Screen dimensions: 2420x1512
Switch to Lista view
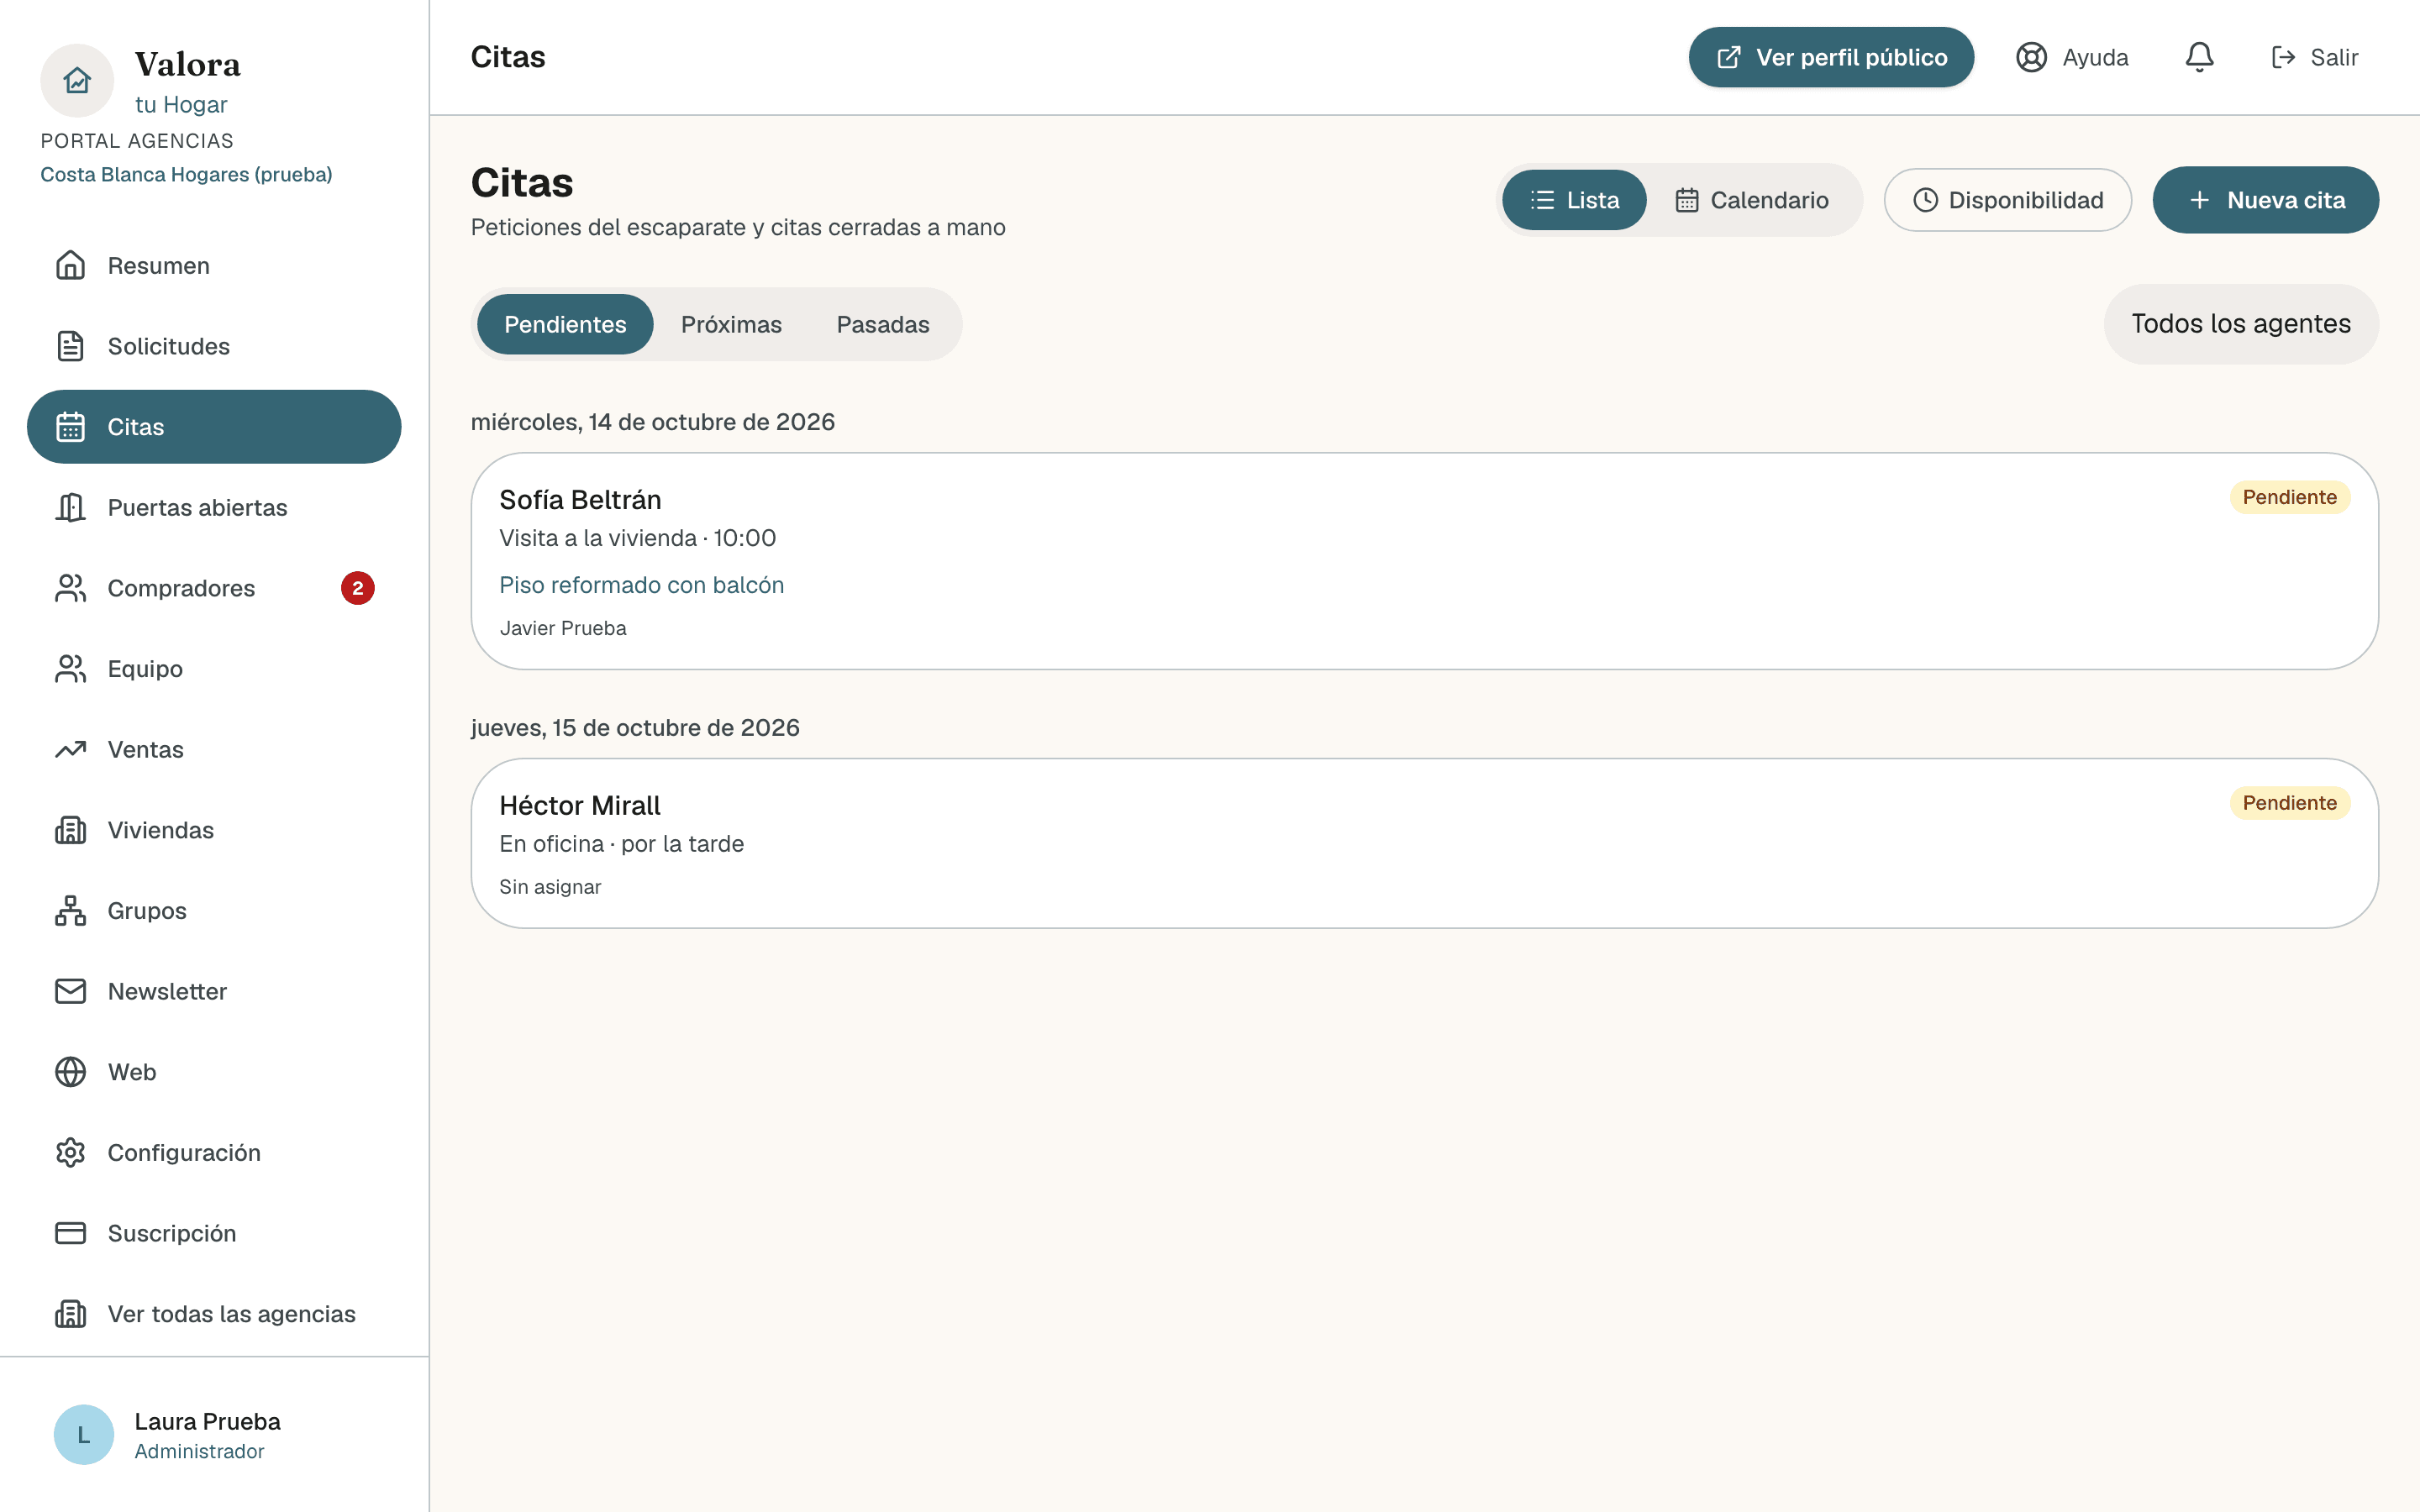[1573, 200]
